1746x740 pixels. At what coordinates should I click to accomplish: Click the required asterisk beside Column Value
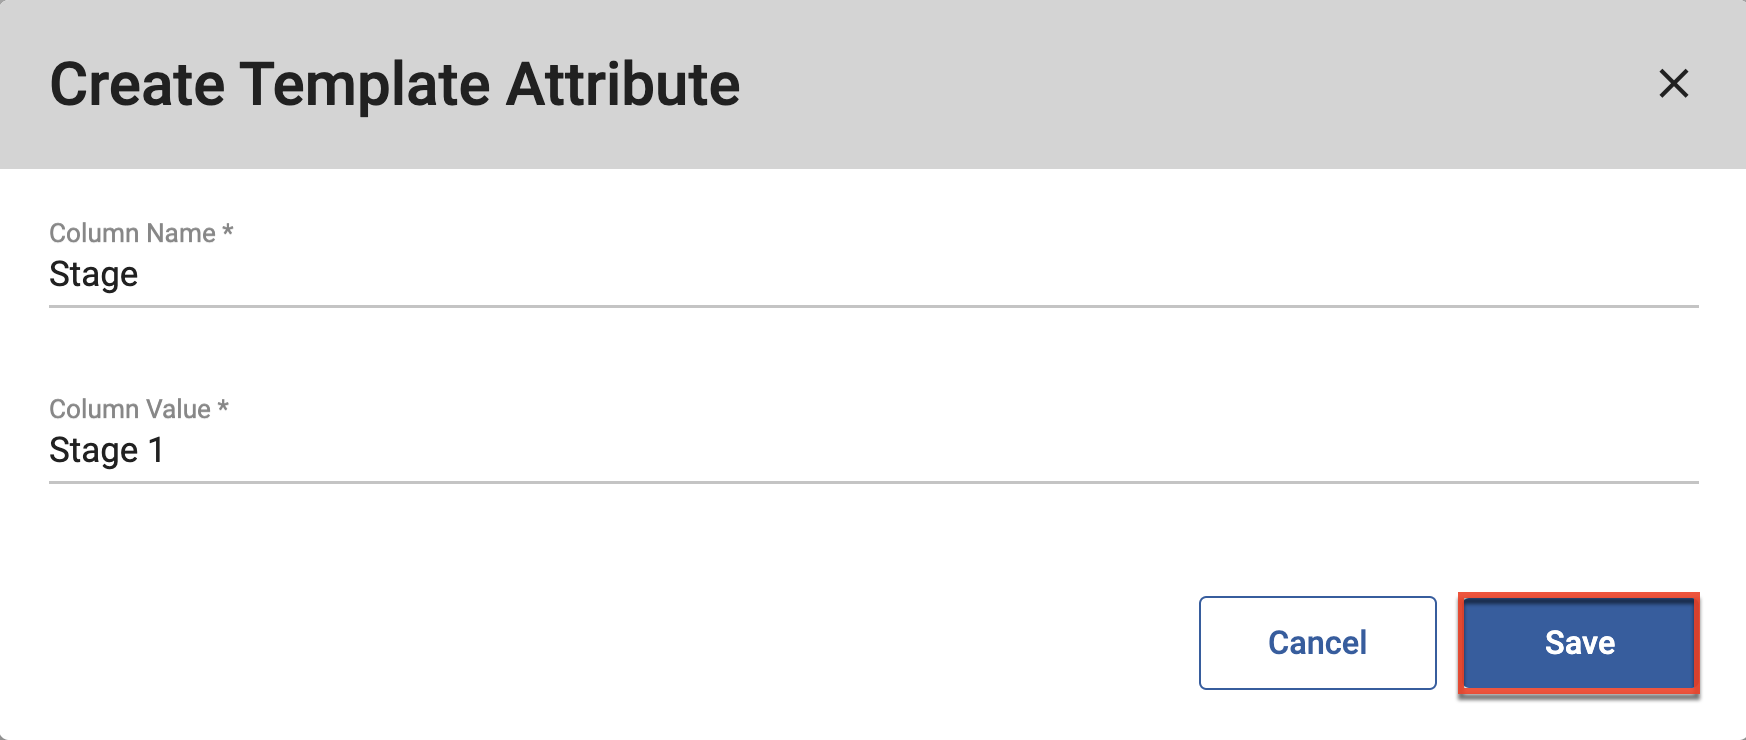coord(223,407)
